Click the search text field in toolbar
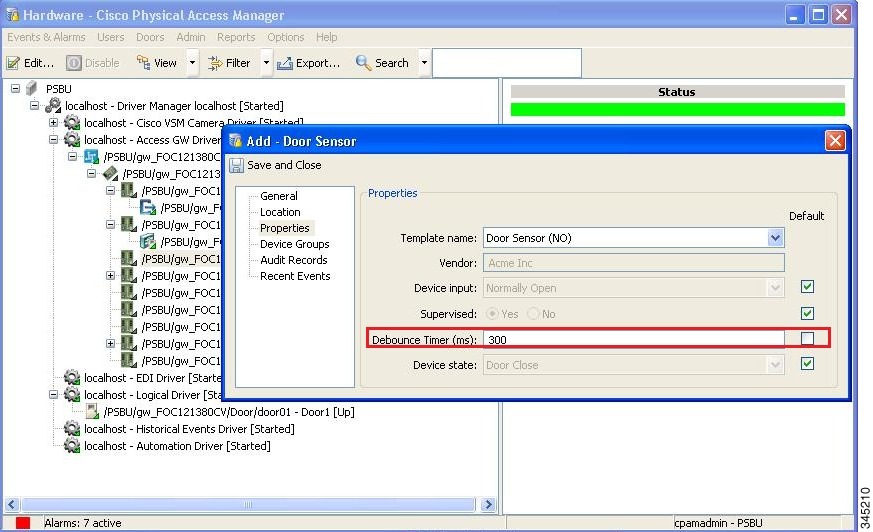The width and height of the screenshot is (873, 532). 507,63
